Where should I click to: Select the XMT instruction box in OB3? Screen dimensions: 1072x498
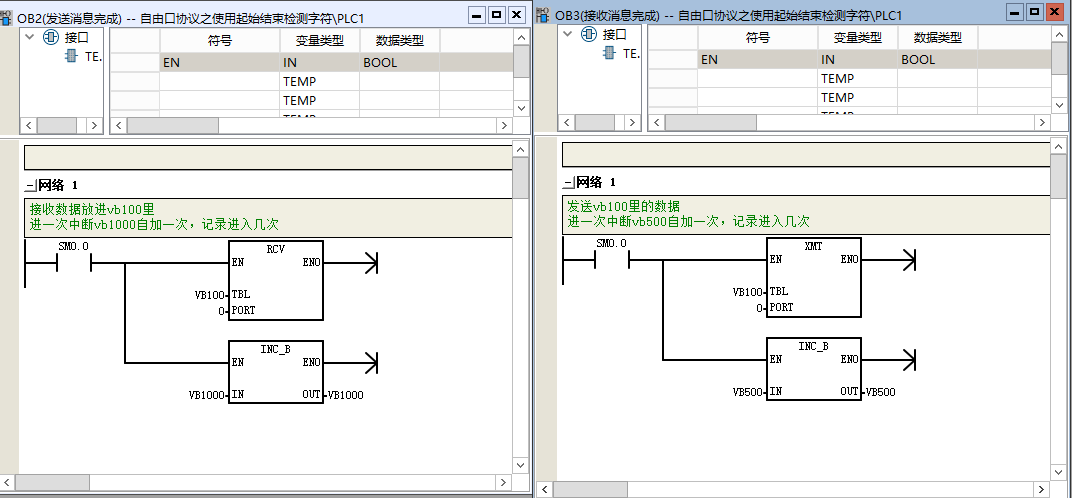tap(814, 277)
